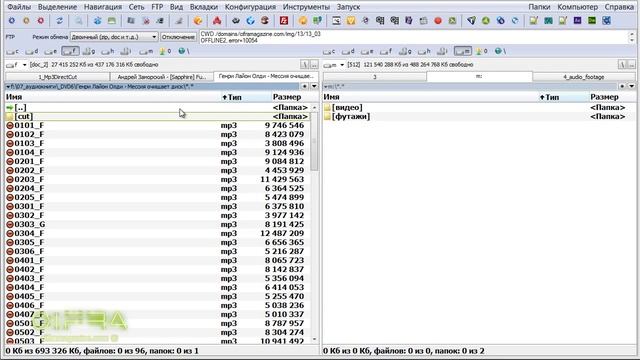Switch left panel to drive m
640x360 pixels.
click(146, 51)
